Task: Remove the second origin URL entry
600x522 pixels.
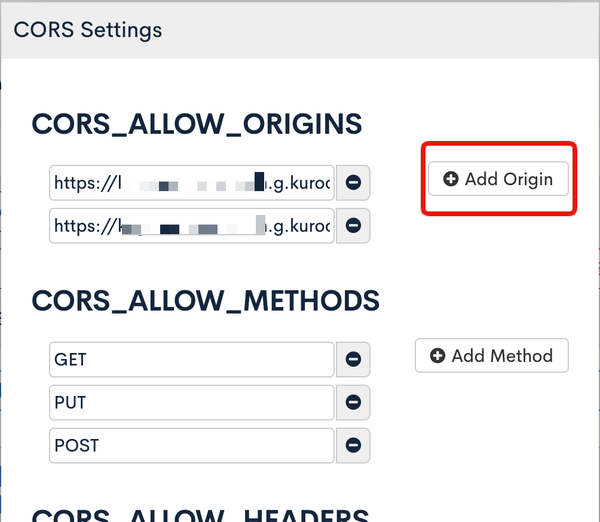Action: point(353,226)
